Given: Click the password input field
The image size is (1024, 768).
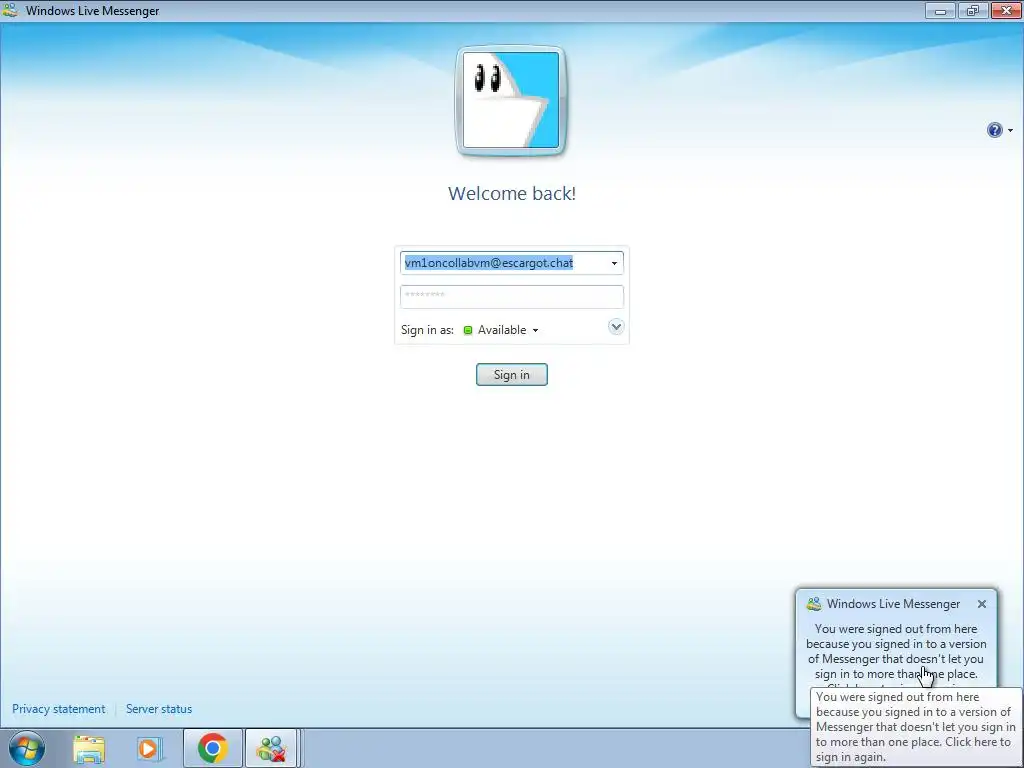Looking at the screenshot, I should [511, 296].
